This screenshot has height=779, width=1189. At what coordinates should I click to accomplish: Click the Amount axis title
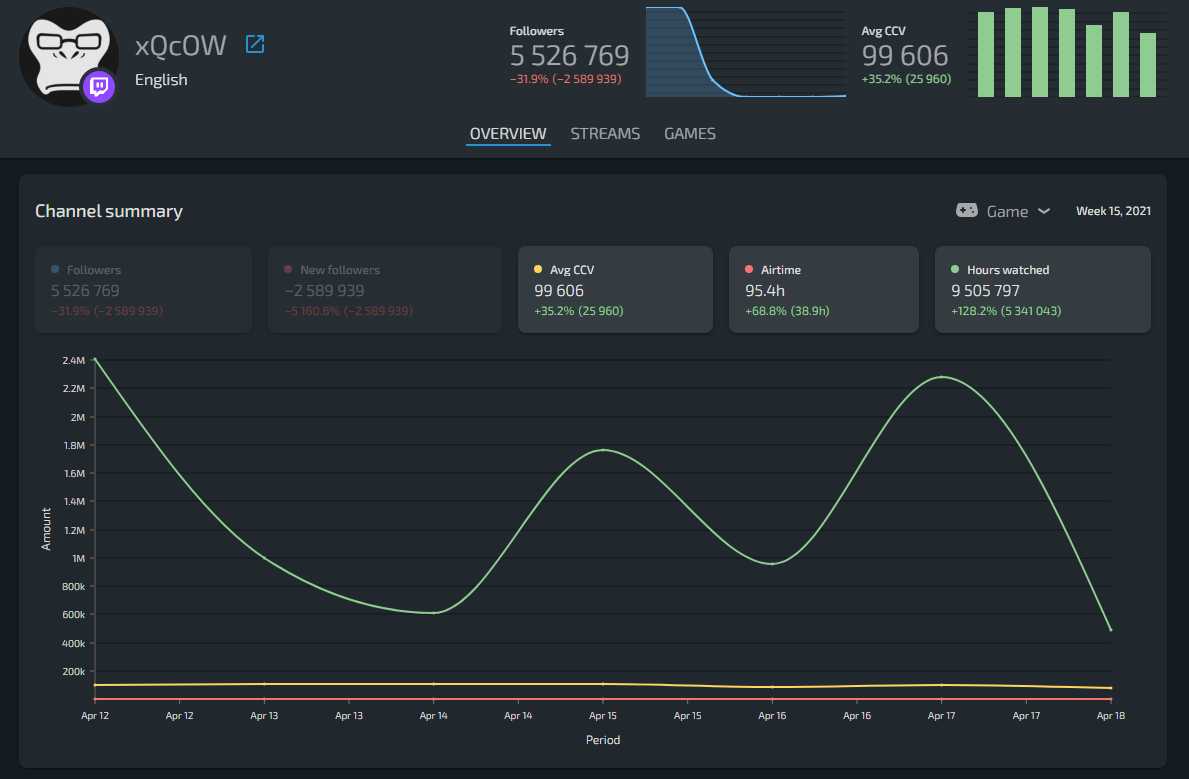pyautogui.click(x=46, y=529)
